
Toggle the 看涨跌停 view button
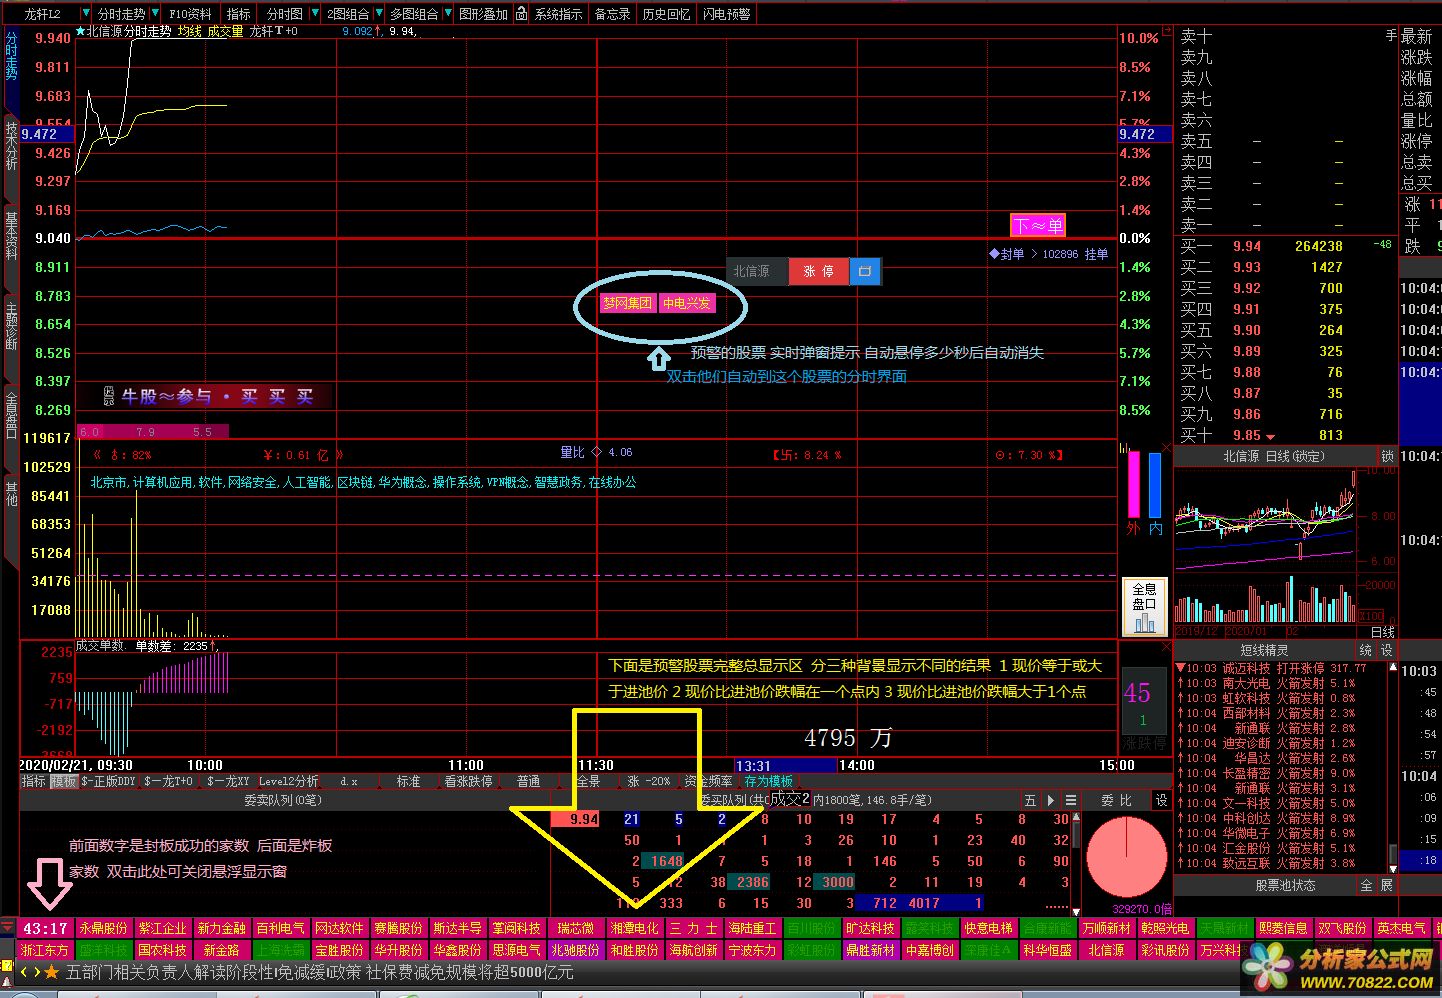point(468,781)
